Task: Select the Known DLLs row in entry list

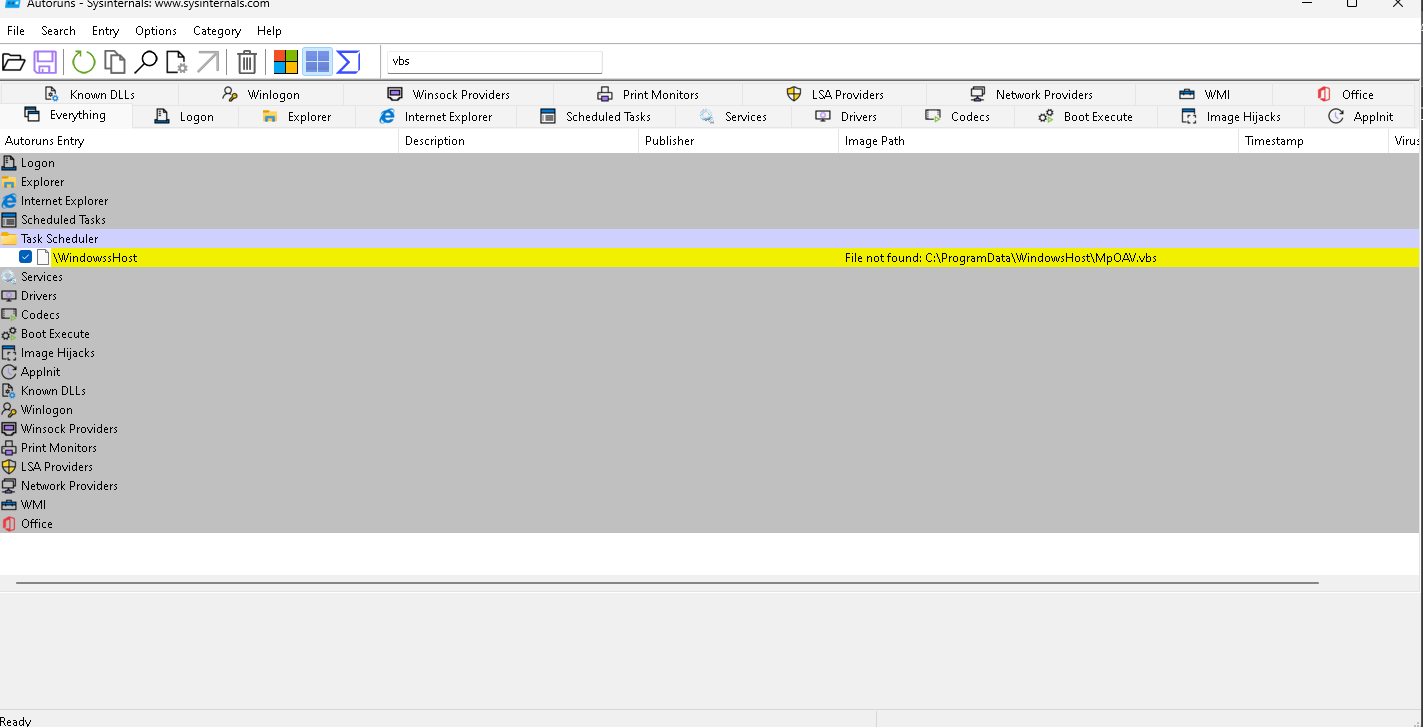Action: click(x=709, y=391)
